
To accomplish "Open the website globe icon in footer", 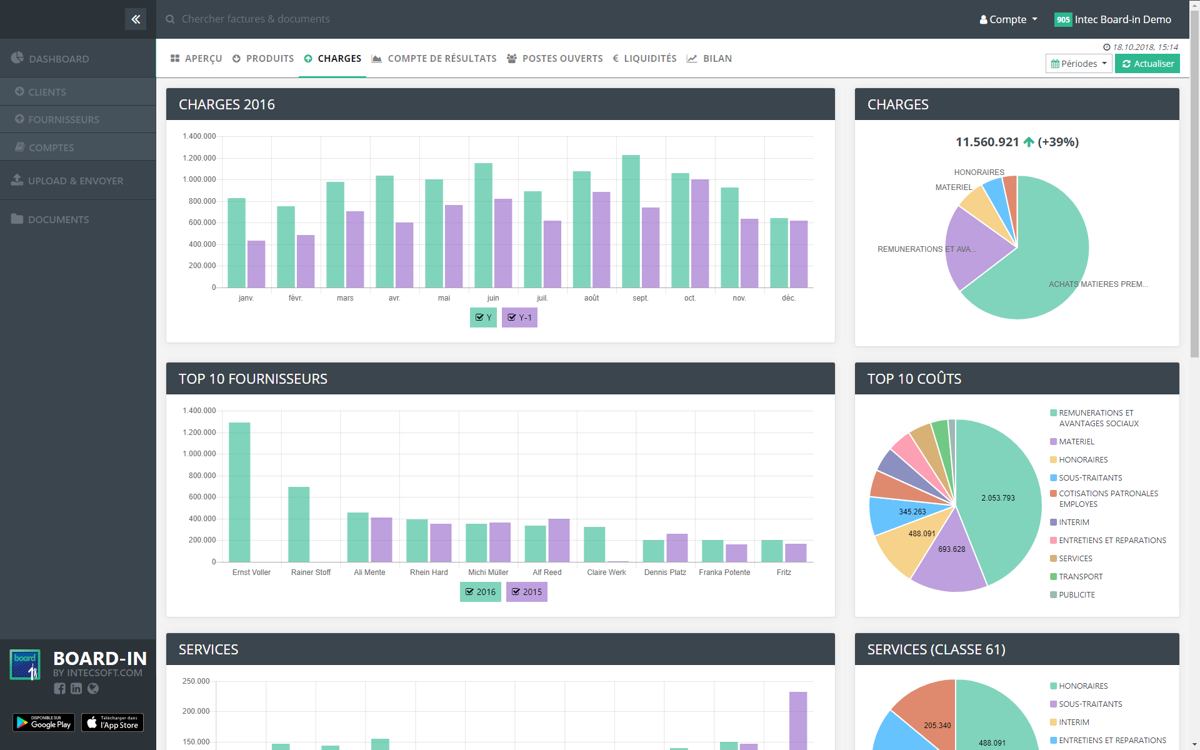I will click(93, 689).
